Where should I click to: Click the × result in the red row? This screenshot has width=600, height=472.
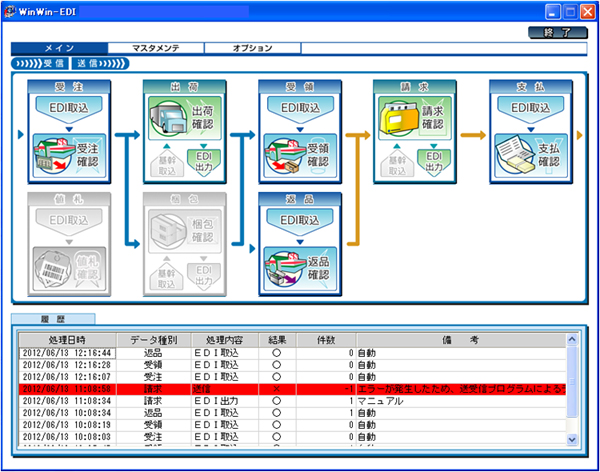point(277,389)
